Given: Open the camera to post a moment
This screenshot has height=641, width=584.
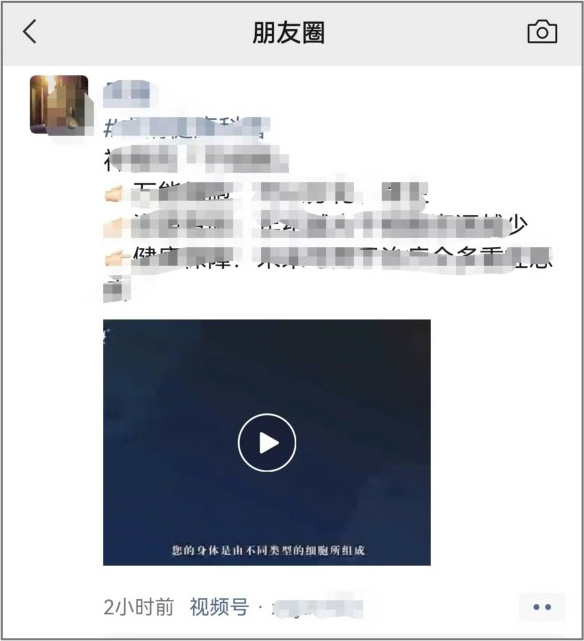Looking at the screenshot, I should (x=542, y=31).
